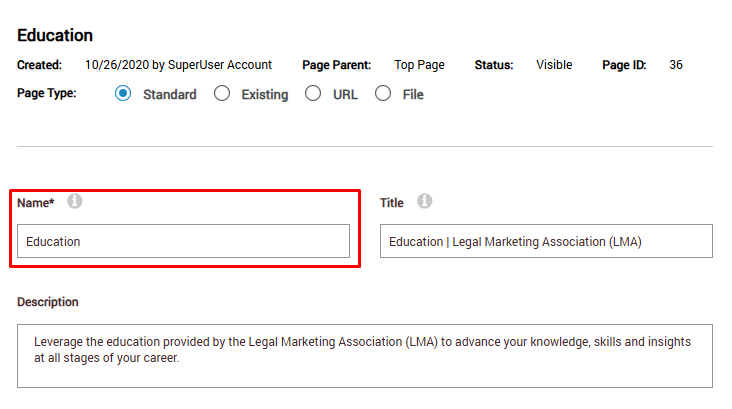
Task: Click the Page ID label
Action: coord(624,65)
